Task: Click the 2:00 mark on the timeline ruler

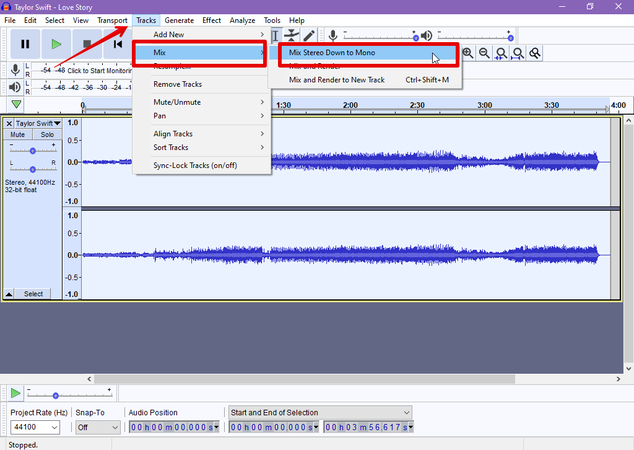Action: click(350, 105)
